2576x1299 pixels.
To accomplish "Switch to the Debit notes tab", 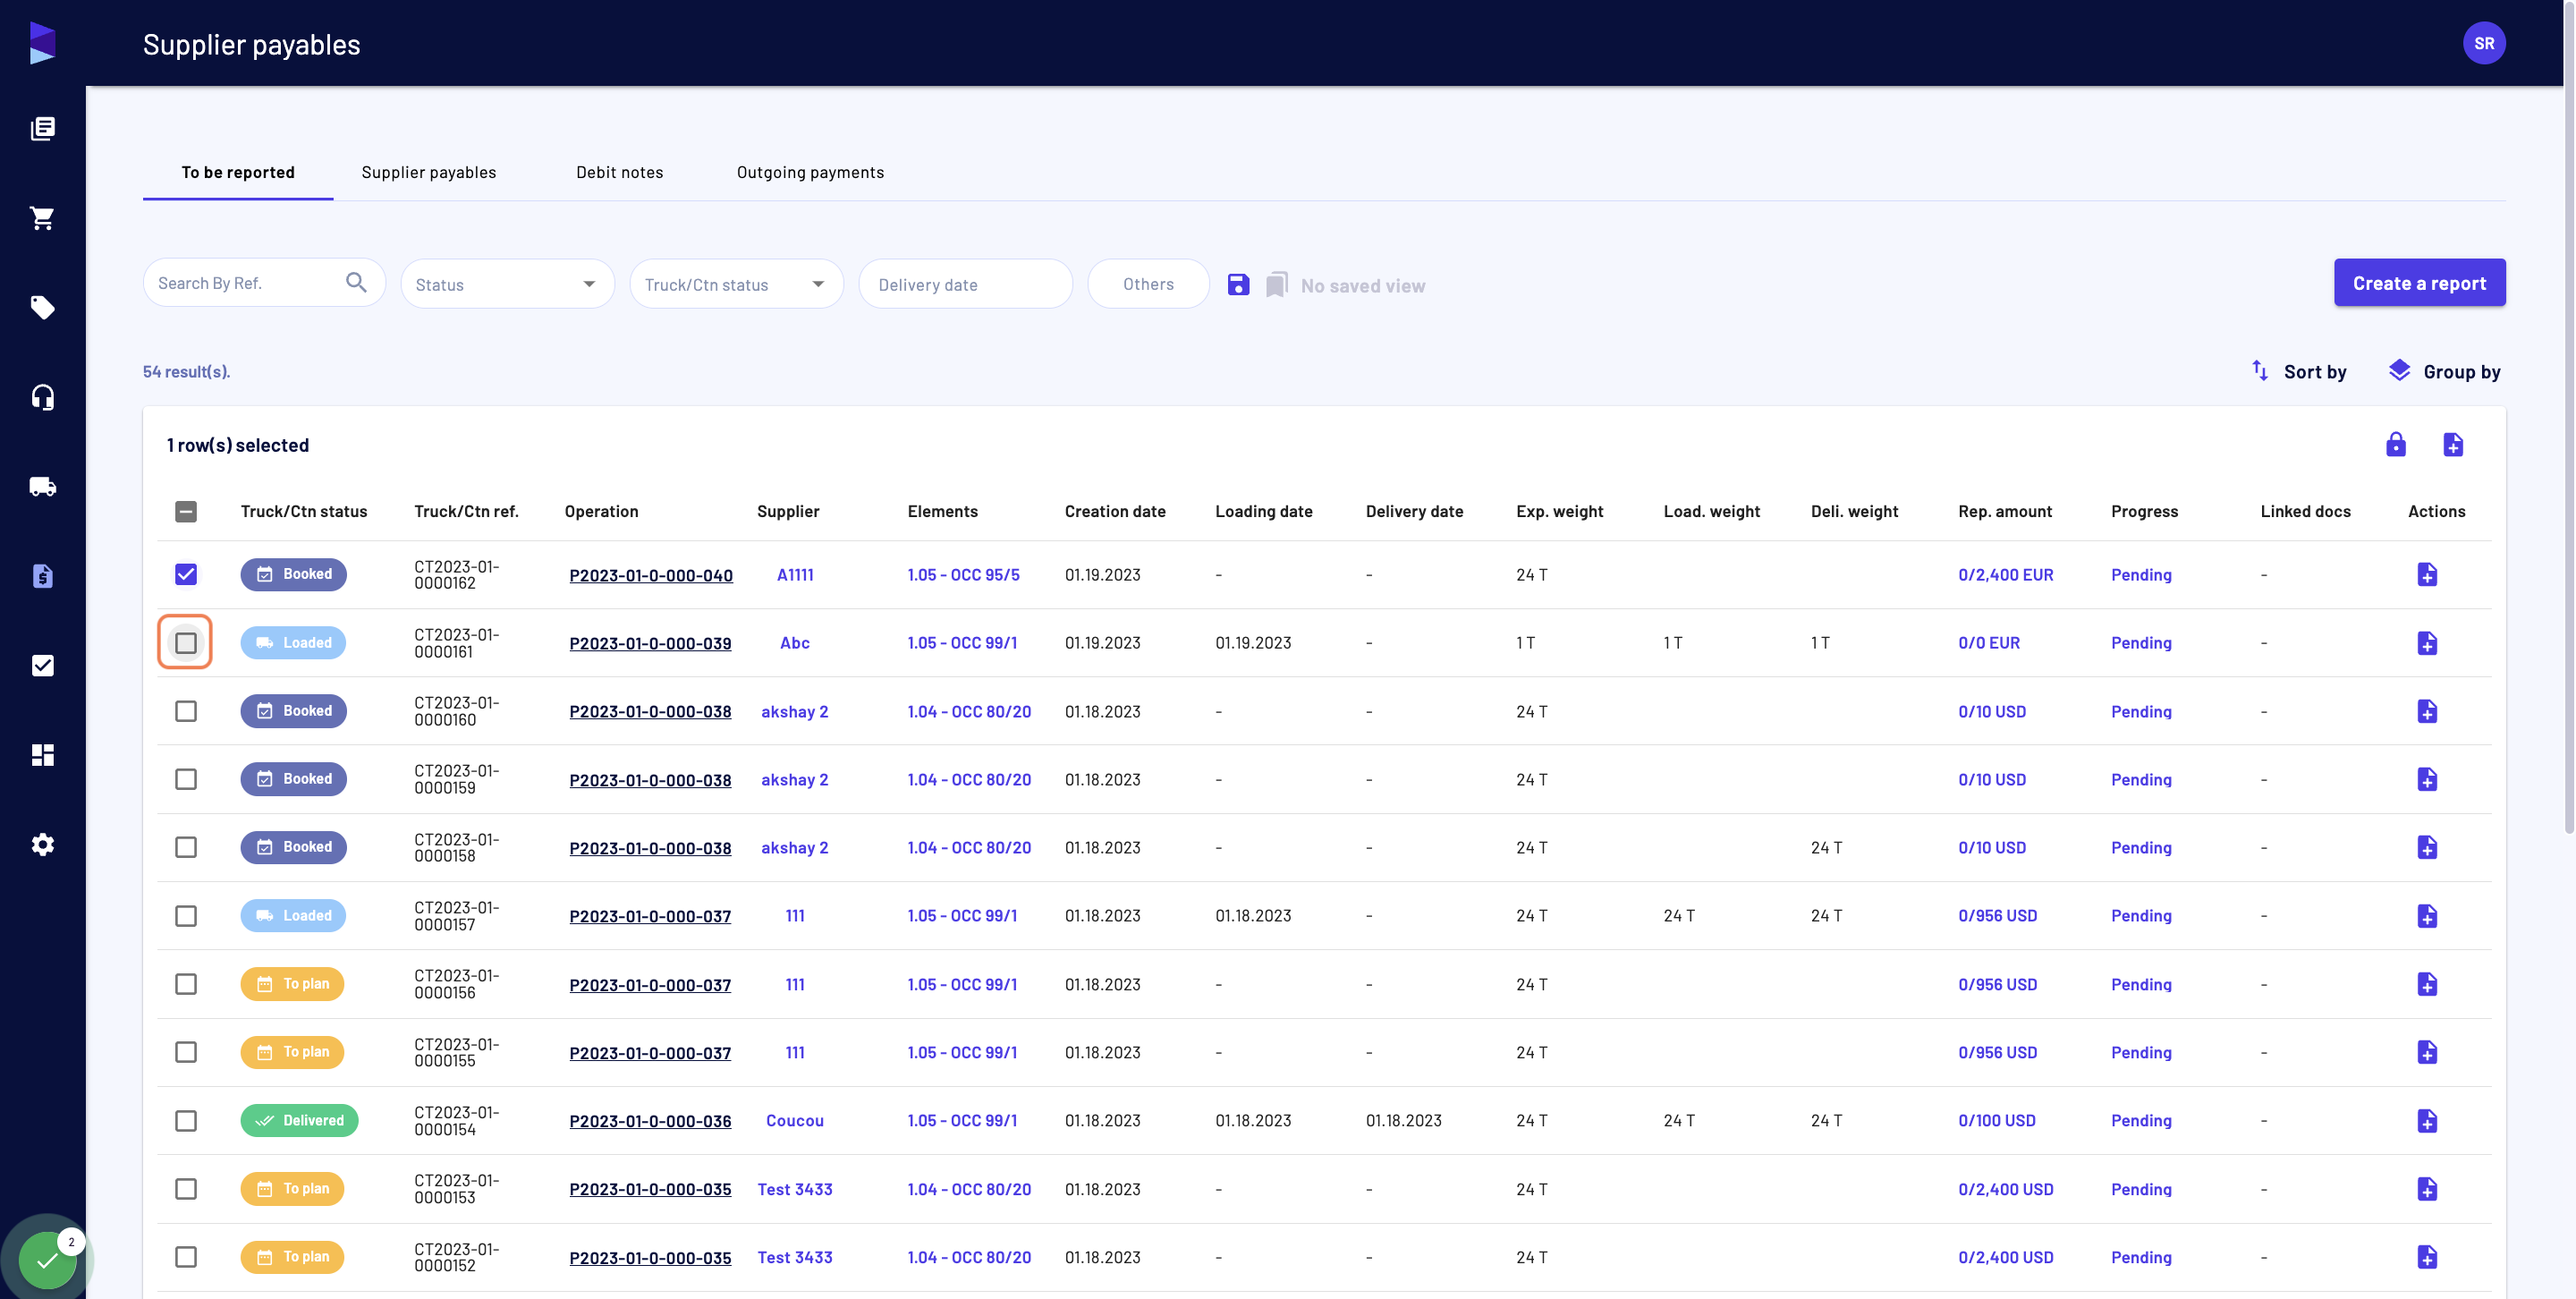I will [620, 172].
